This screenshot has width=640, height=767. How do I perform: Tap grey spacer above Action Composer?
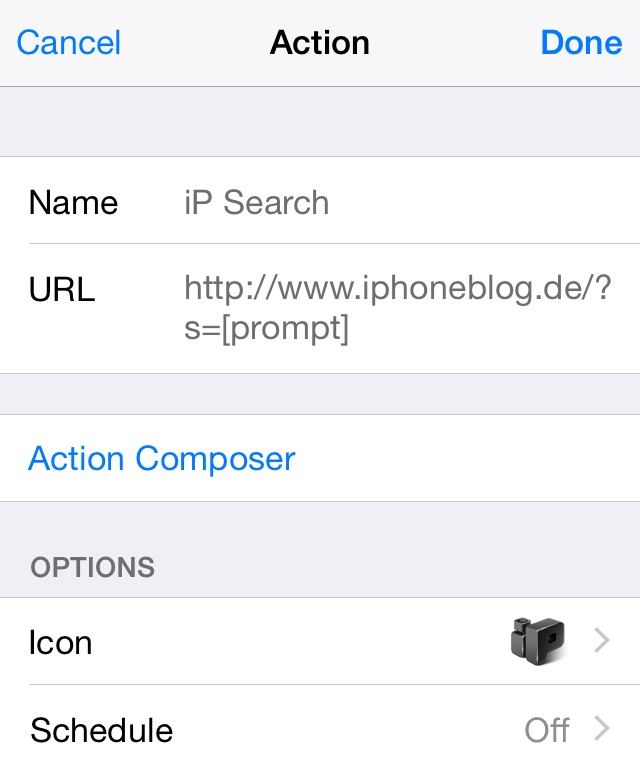pos(320,394)
